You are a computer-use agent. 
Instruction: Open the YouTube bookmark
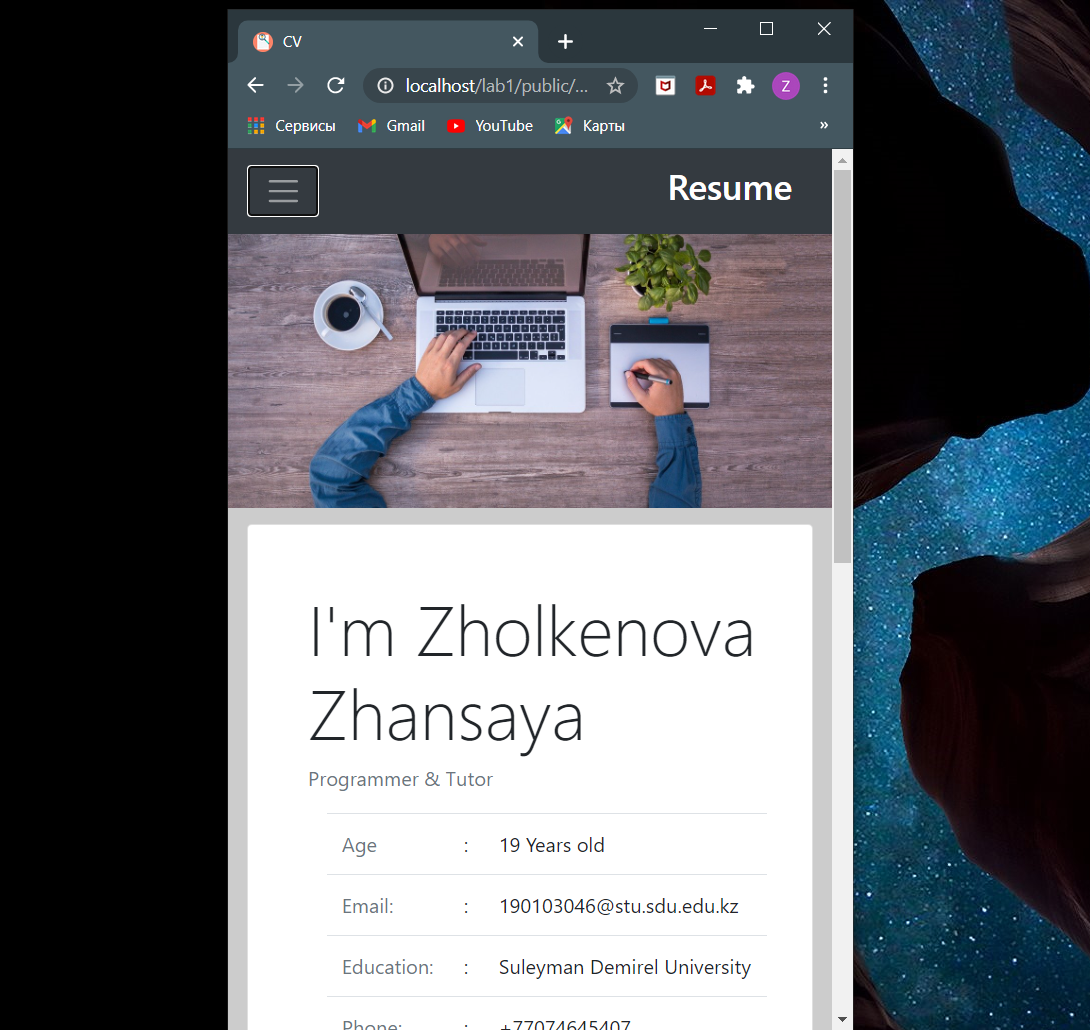pos(490,126)
